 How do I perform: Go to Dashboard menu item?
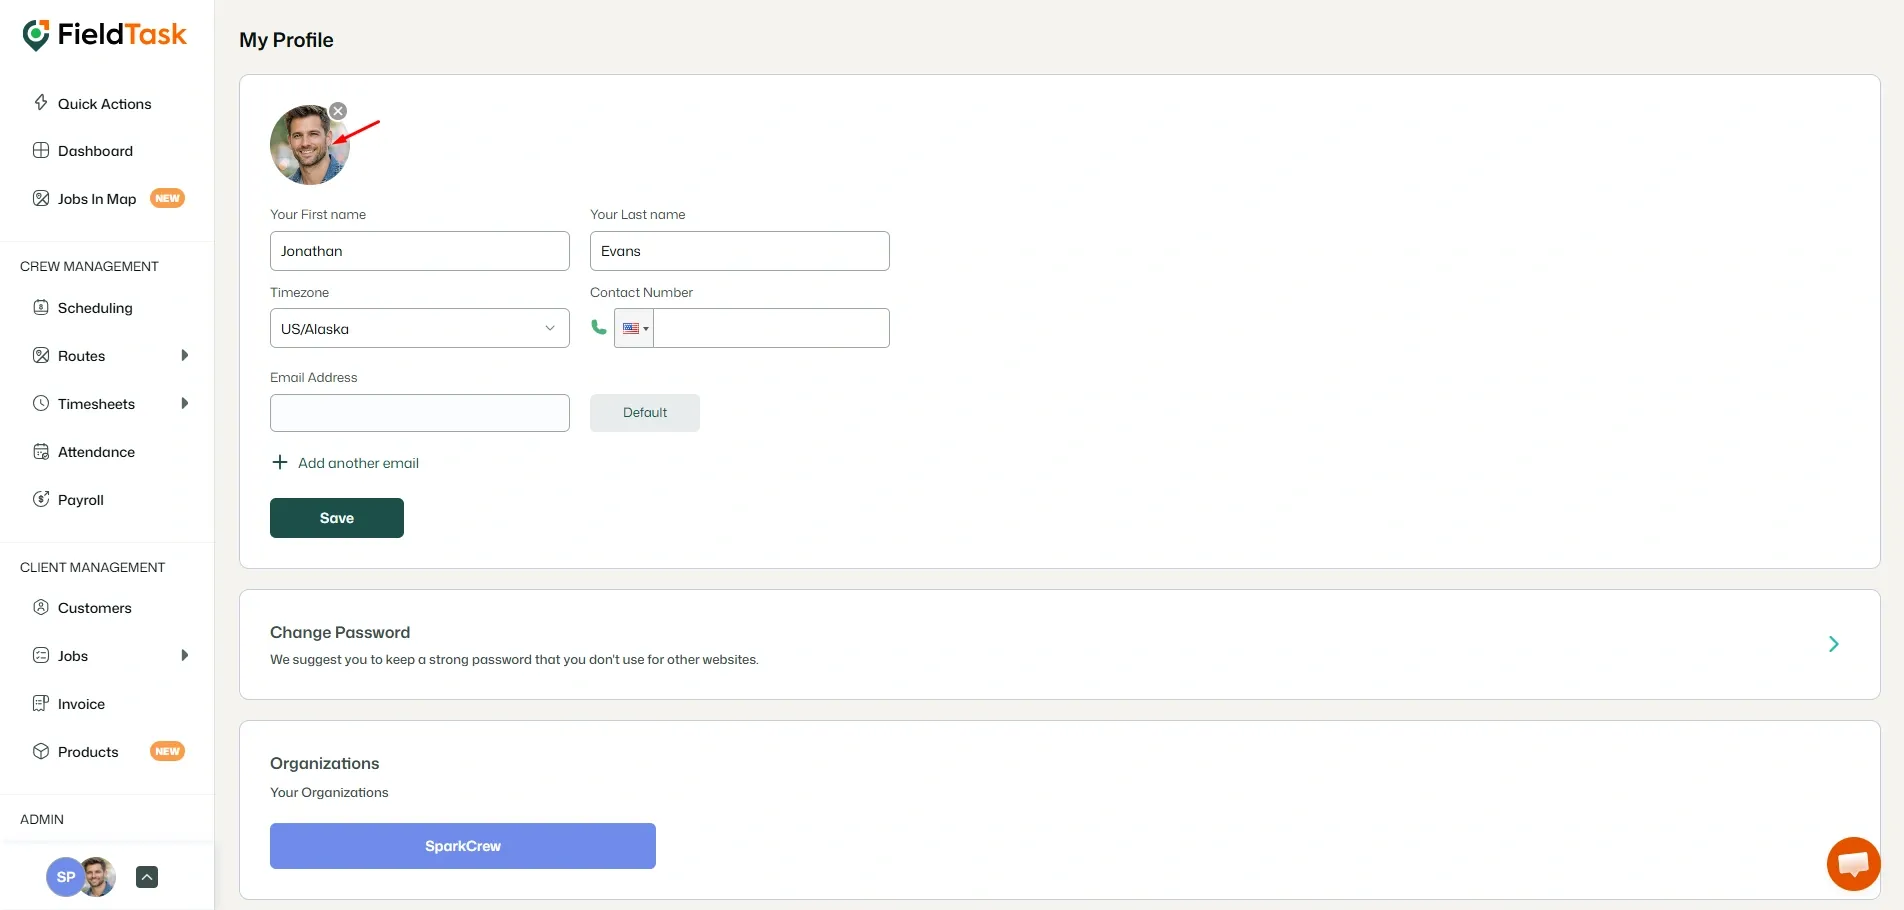(95, 151)
